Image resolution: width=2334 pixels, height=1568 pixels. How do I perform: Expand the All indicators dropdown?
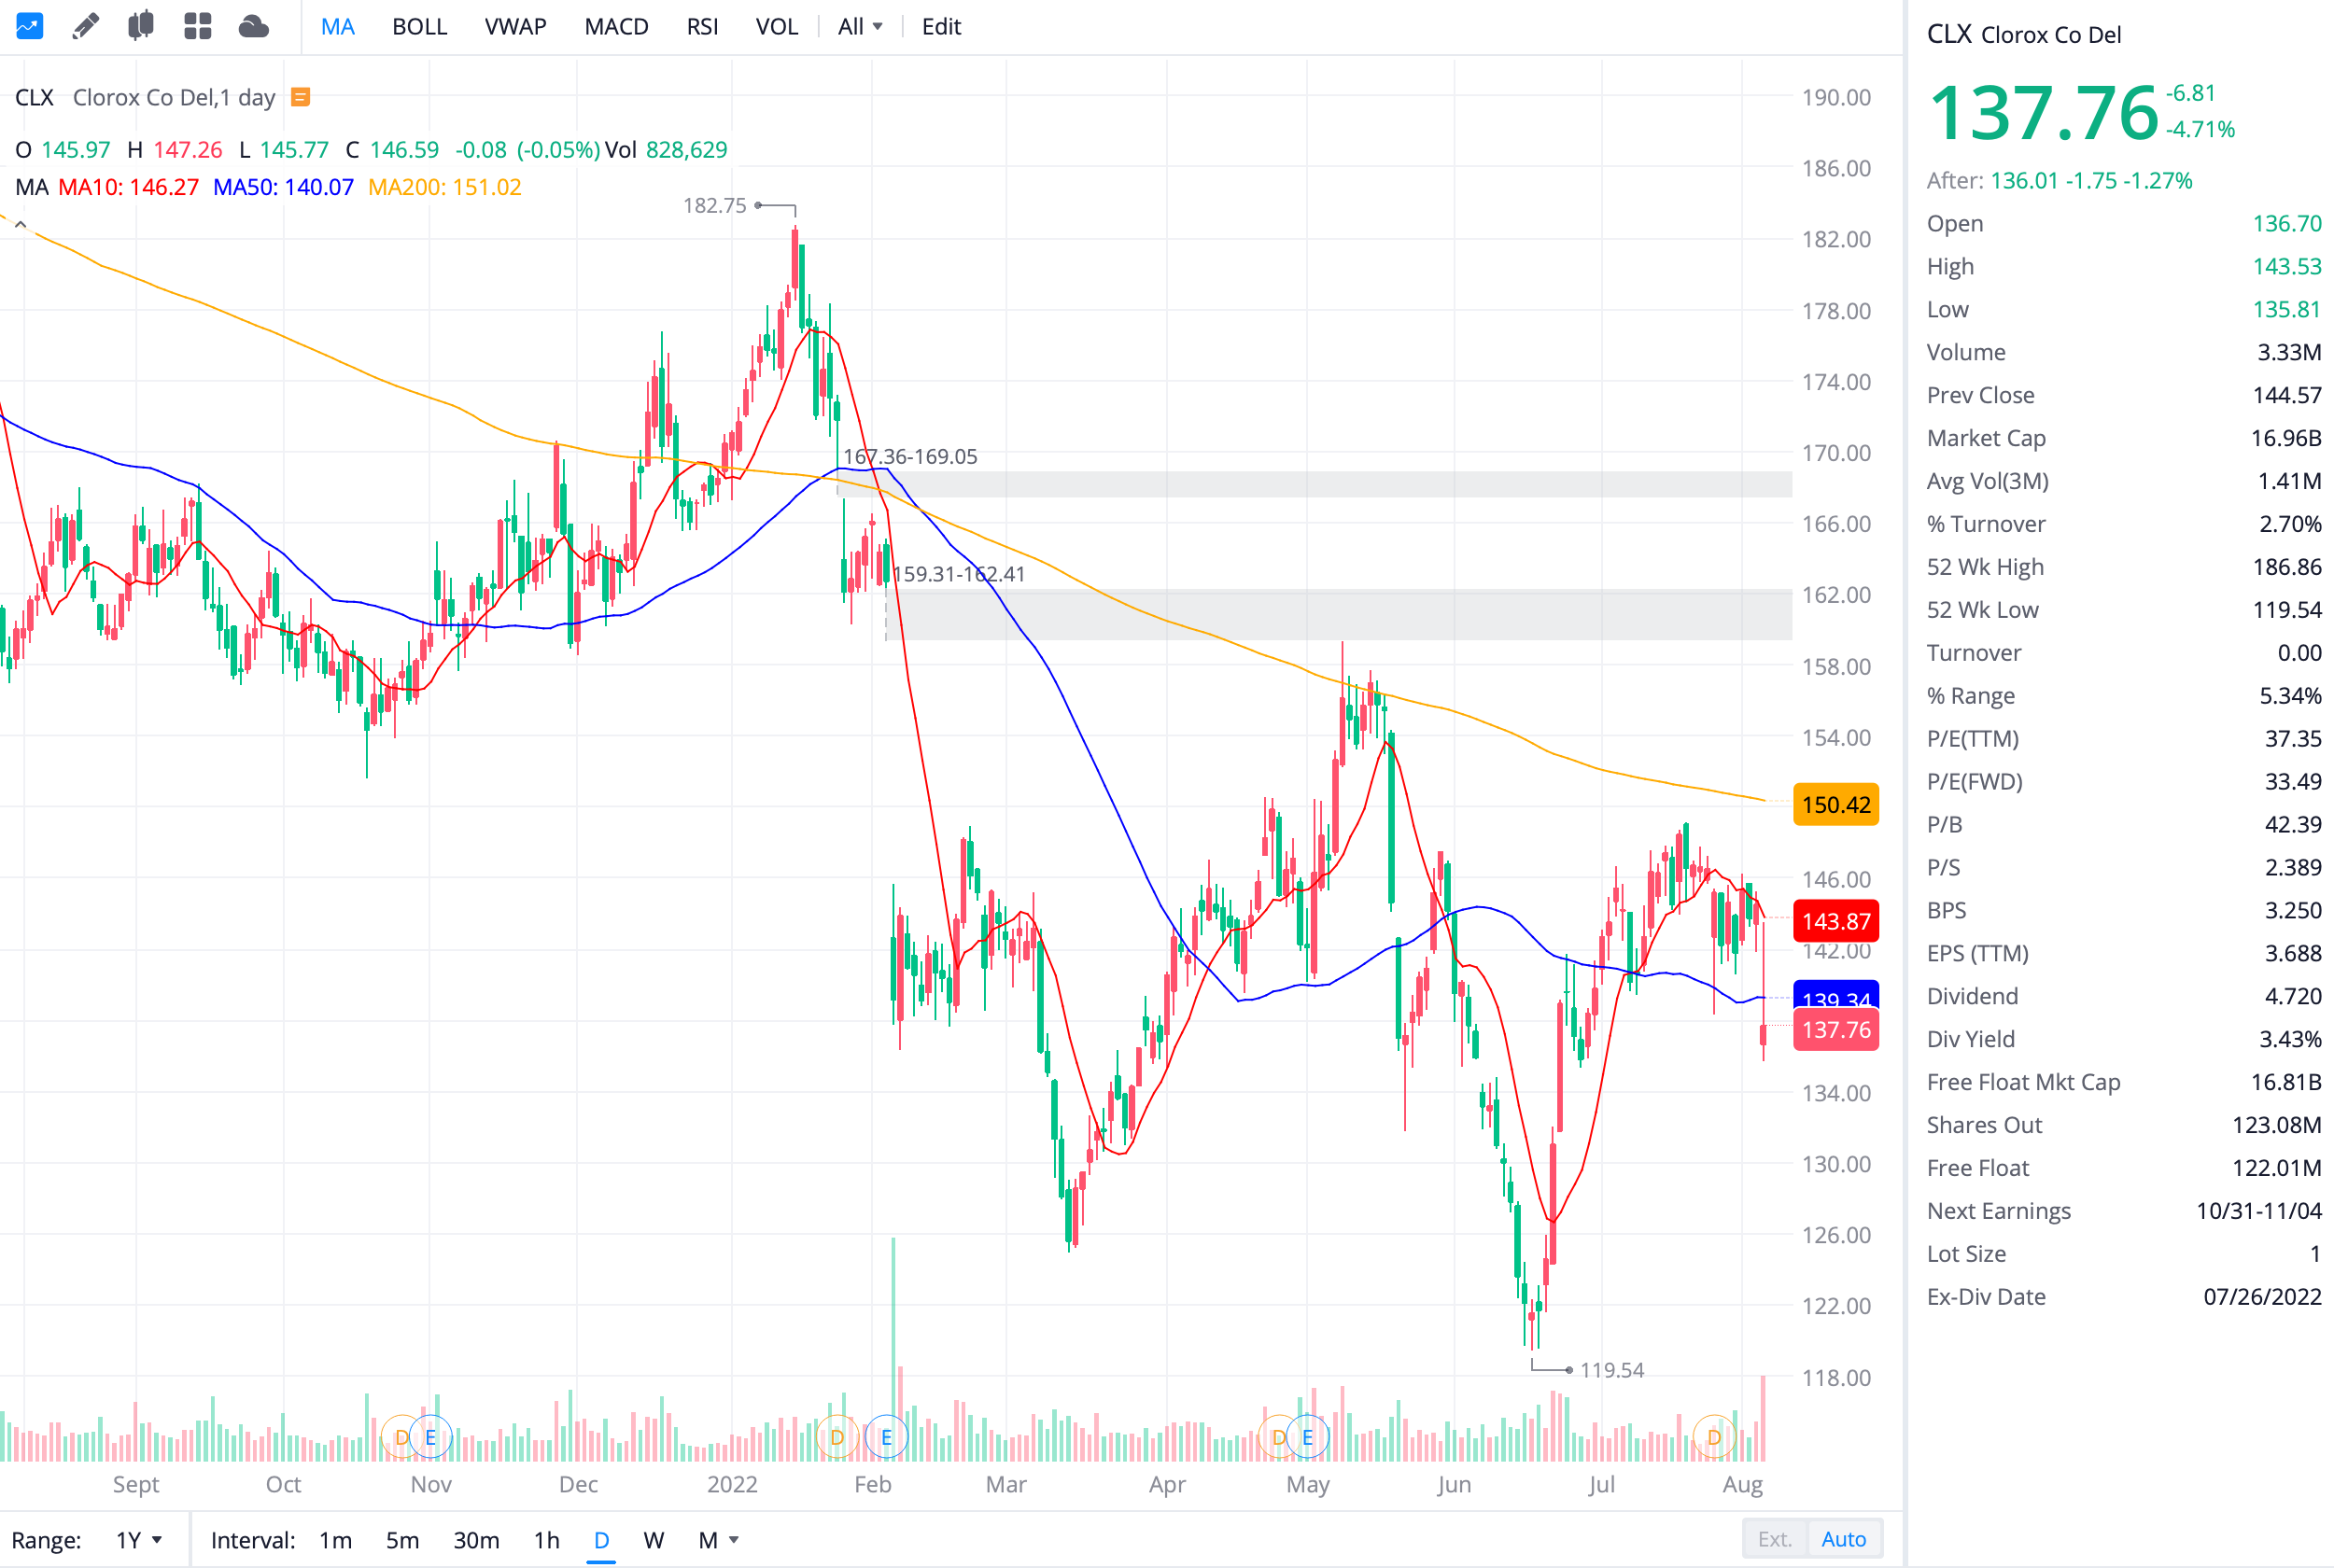click(x=859, y=27)
